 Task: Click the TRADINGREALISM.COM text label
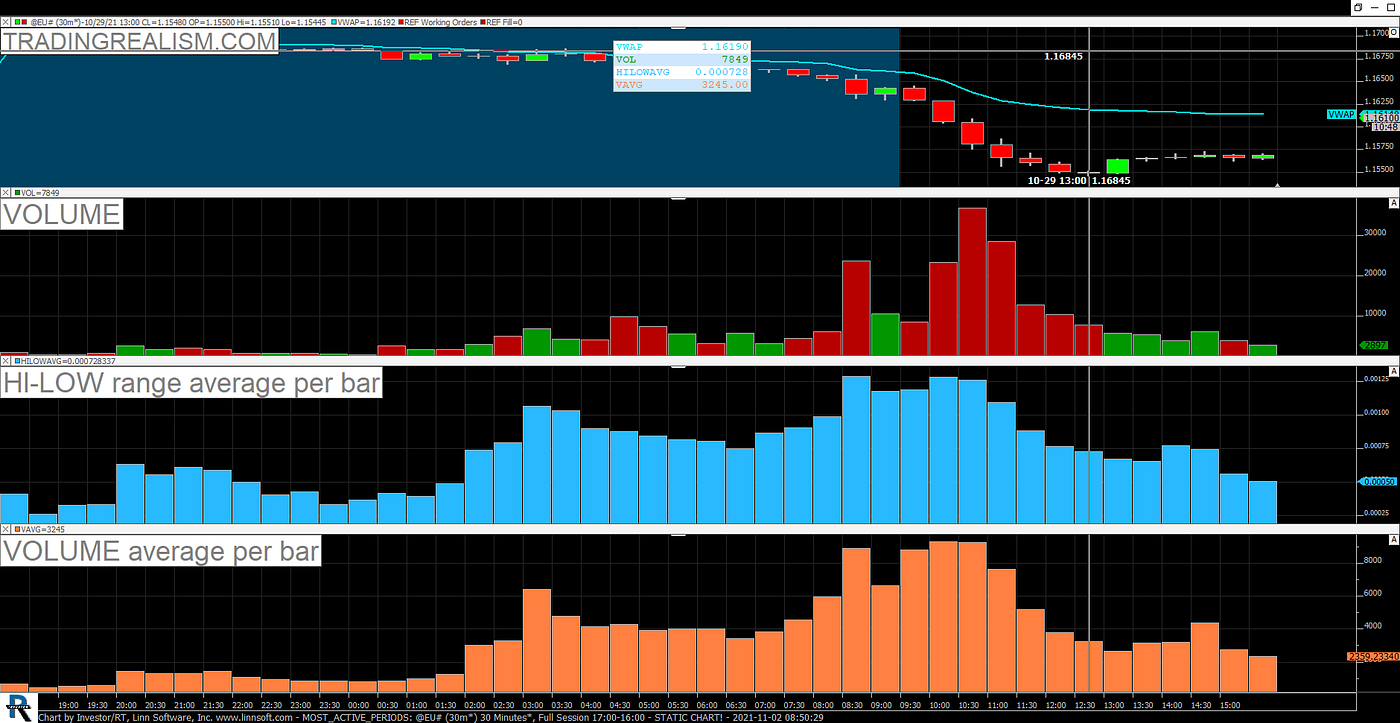tap(139, 41)
